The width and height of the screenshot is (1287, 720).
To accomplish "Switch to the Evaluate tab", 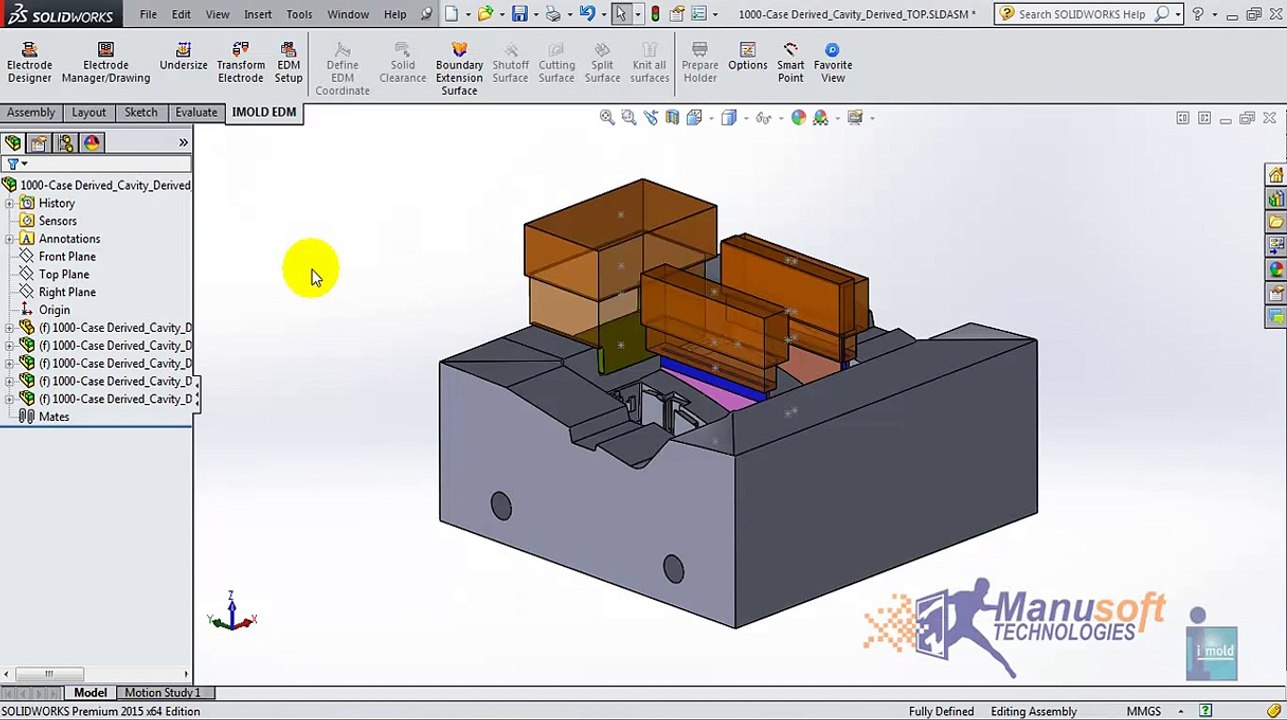I will click(x=196, y=112).
